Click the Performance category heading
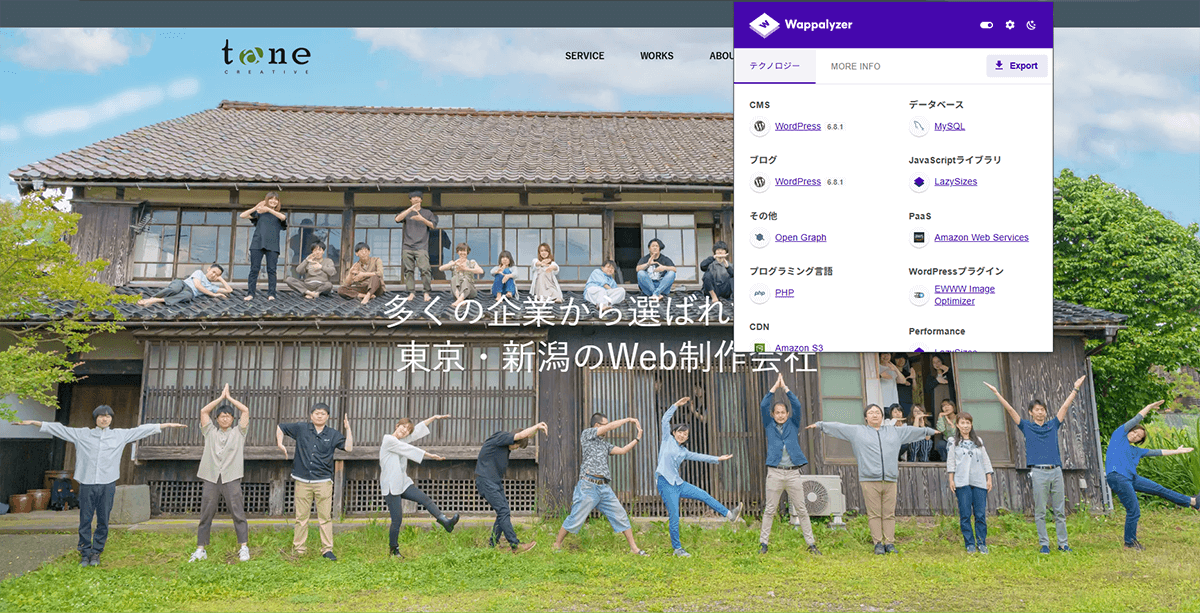The width and height of the screenshot is (1200, 613). pos(937,331)
